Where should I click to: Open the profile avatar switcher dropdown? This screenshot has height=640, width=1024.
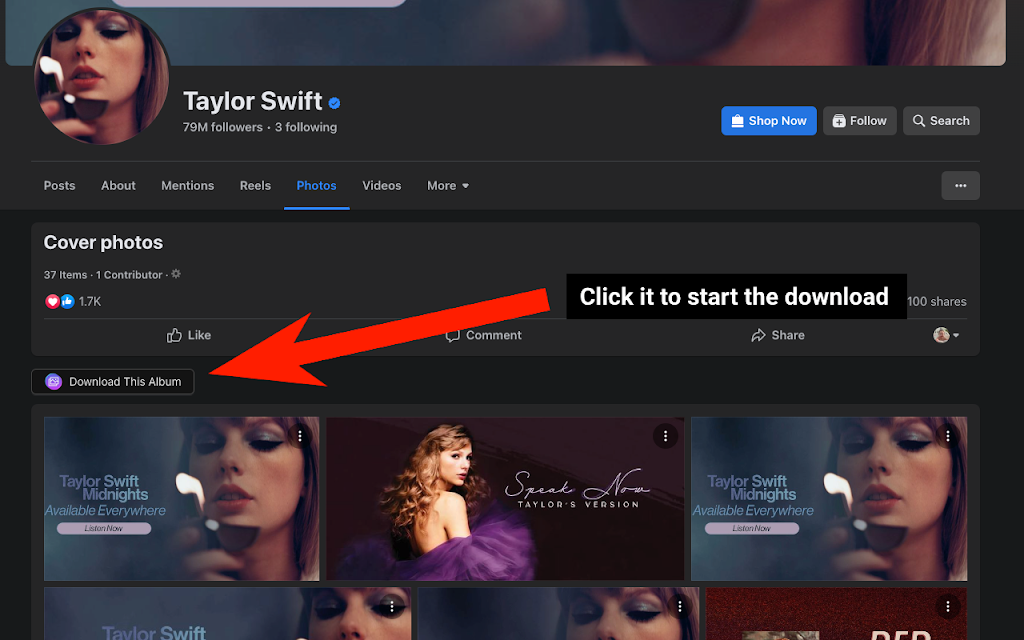[946, 335]
